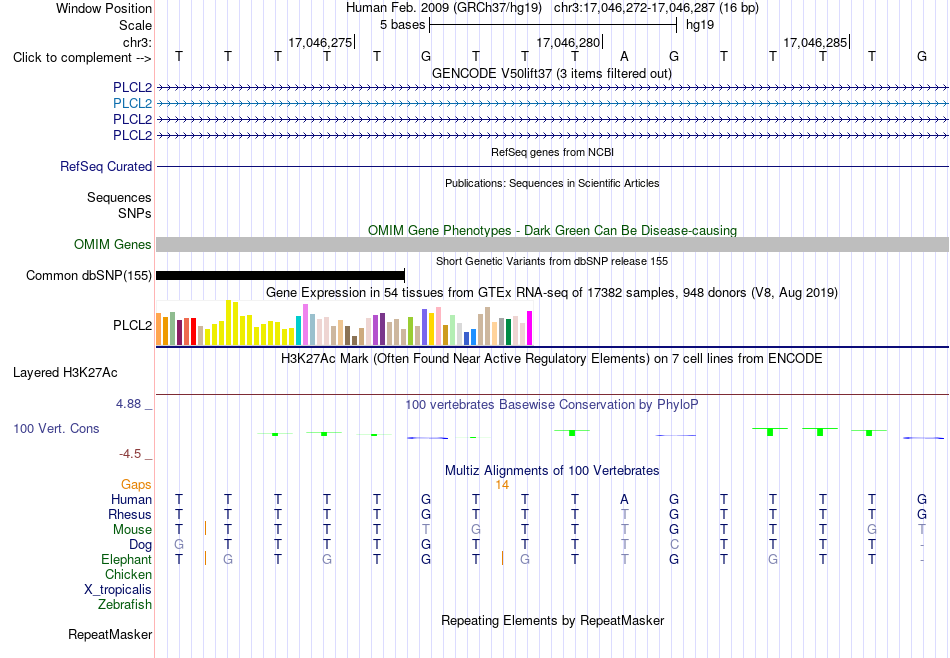Select the Mouse species label
The height and width of the screenshot is (658, 950).
click(132, 530)
